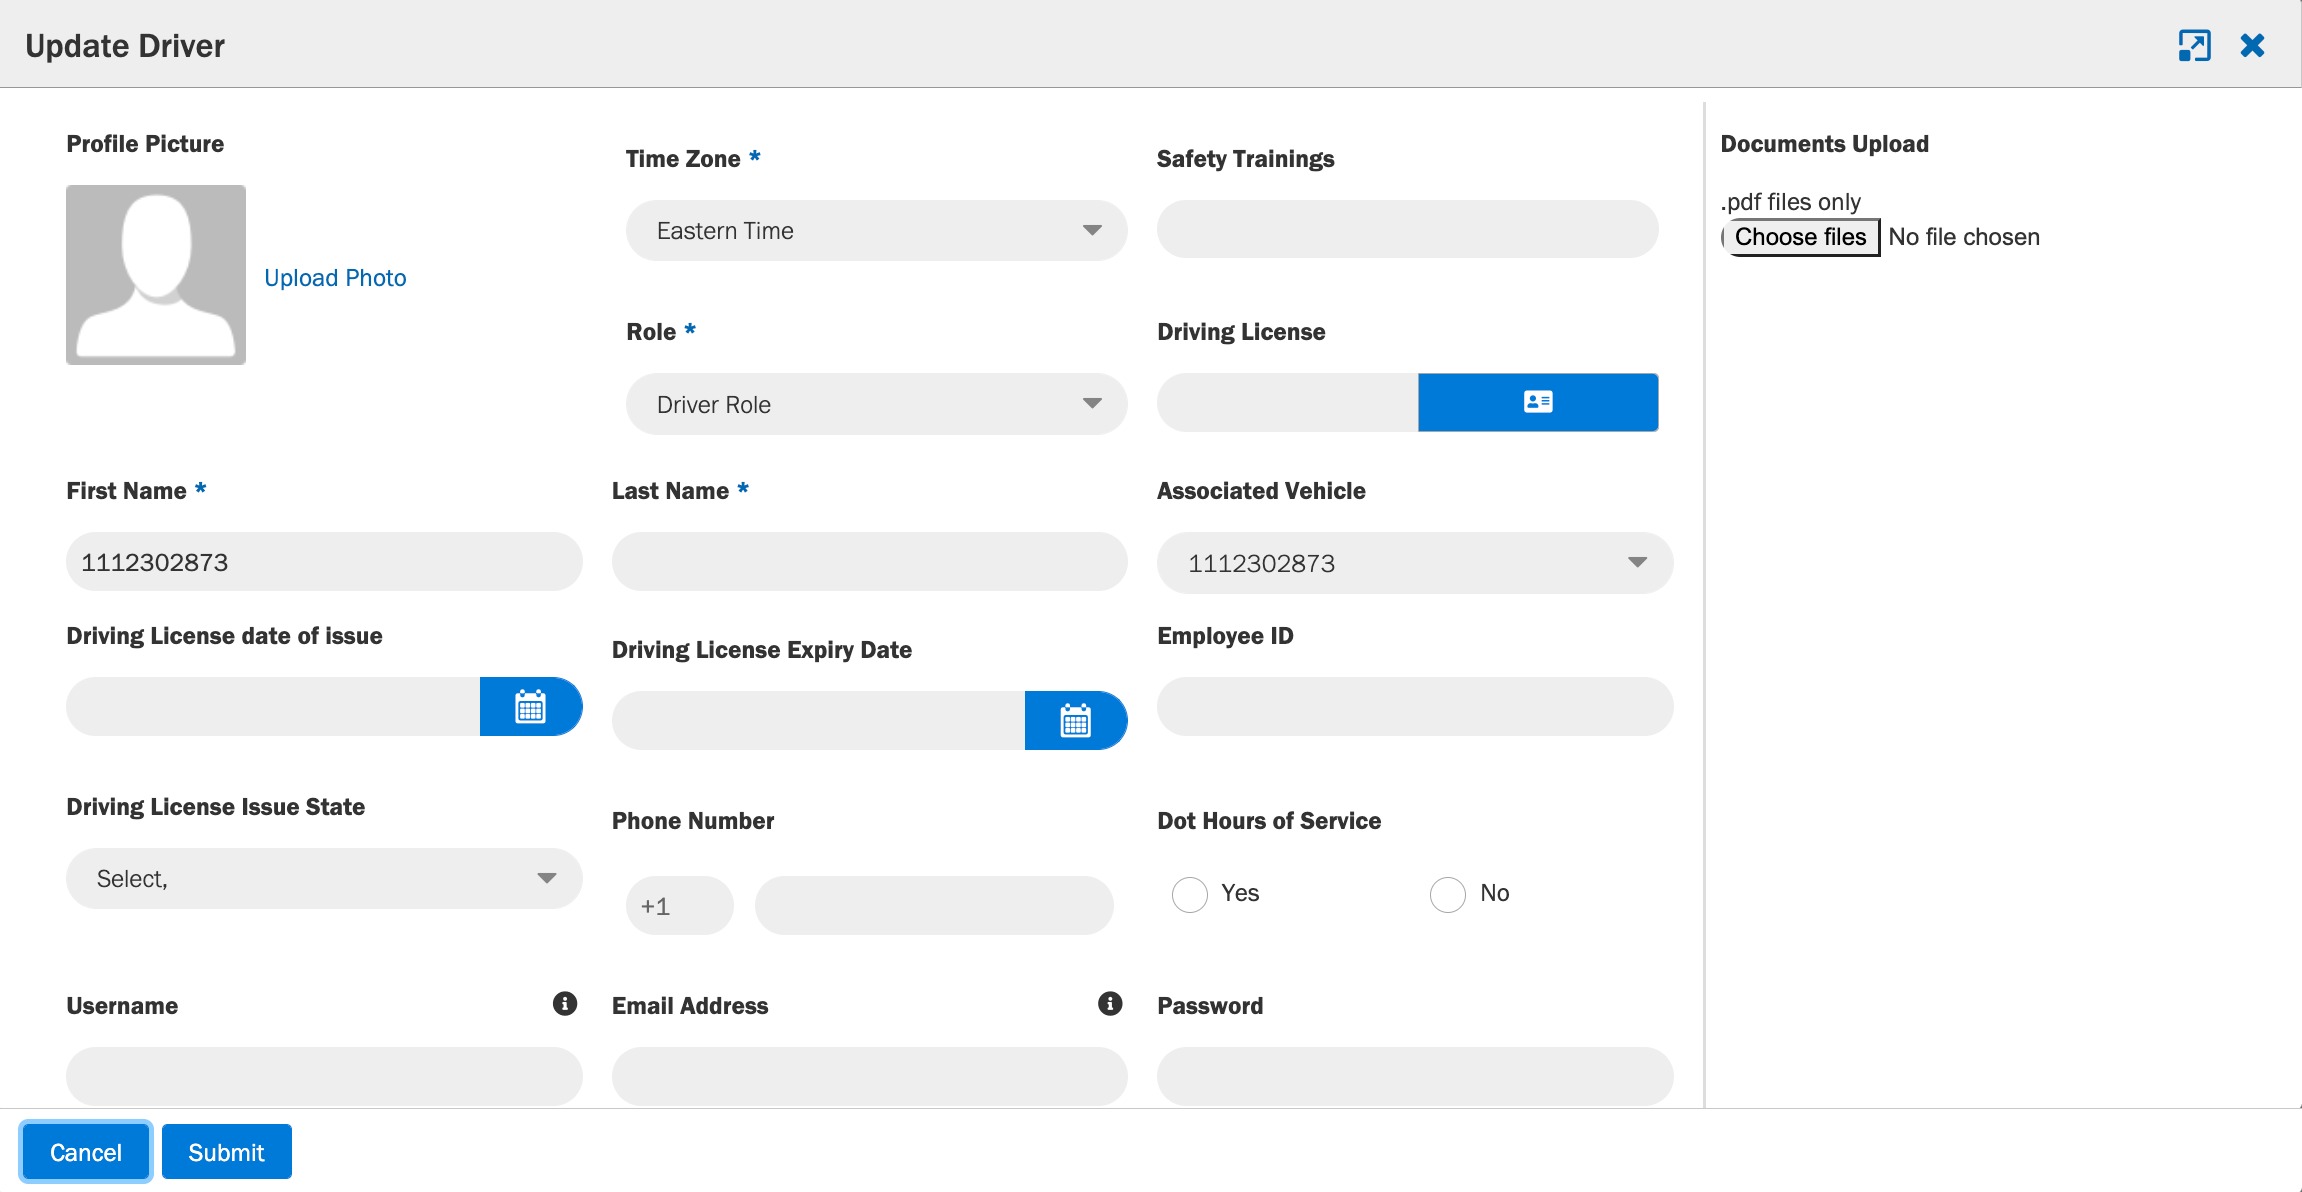Click the Driving License ID card button

pyautogui.click(x=1538, y=402)
